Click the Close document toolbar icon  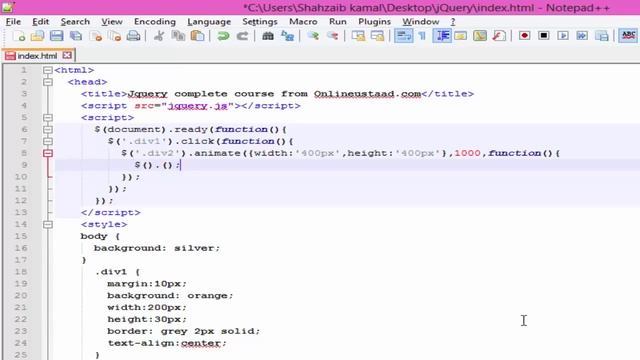pyautogui.click(x=96, y=36)
